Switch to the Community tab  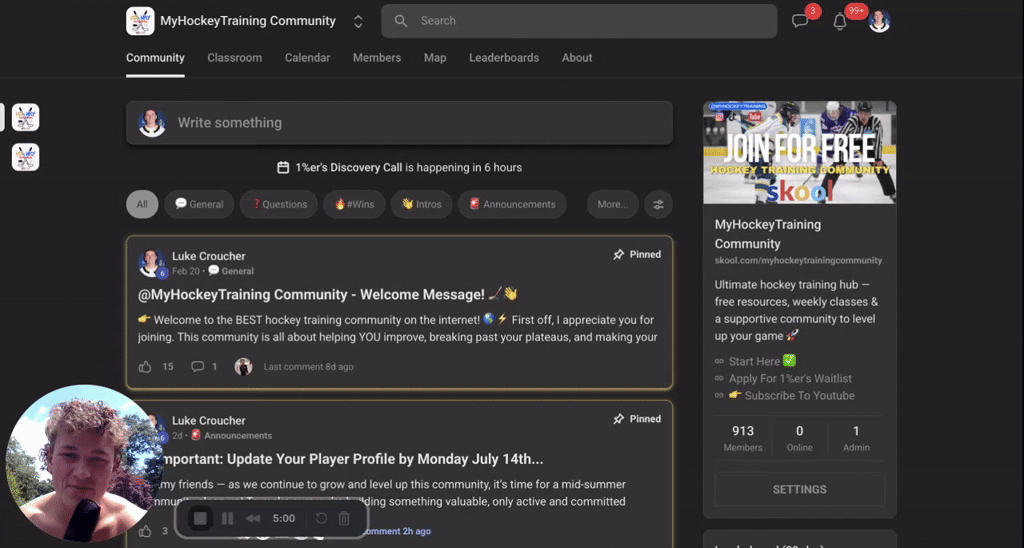[x=155, y=57]
